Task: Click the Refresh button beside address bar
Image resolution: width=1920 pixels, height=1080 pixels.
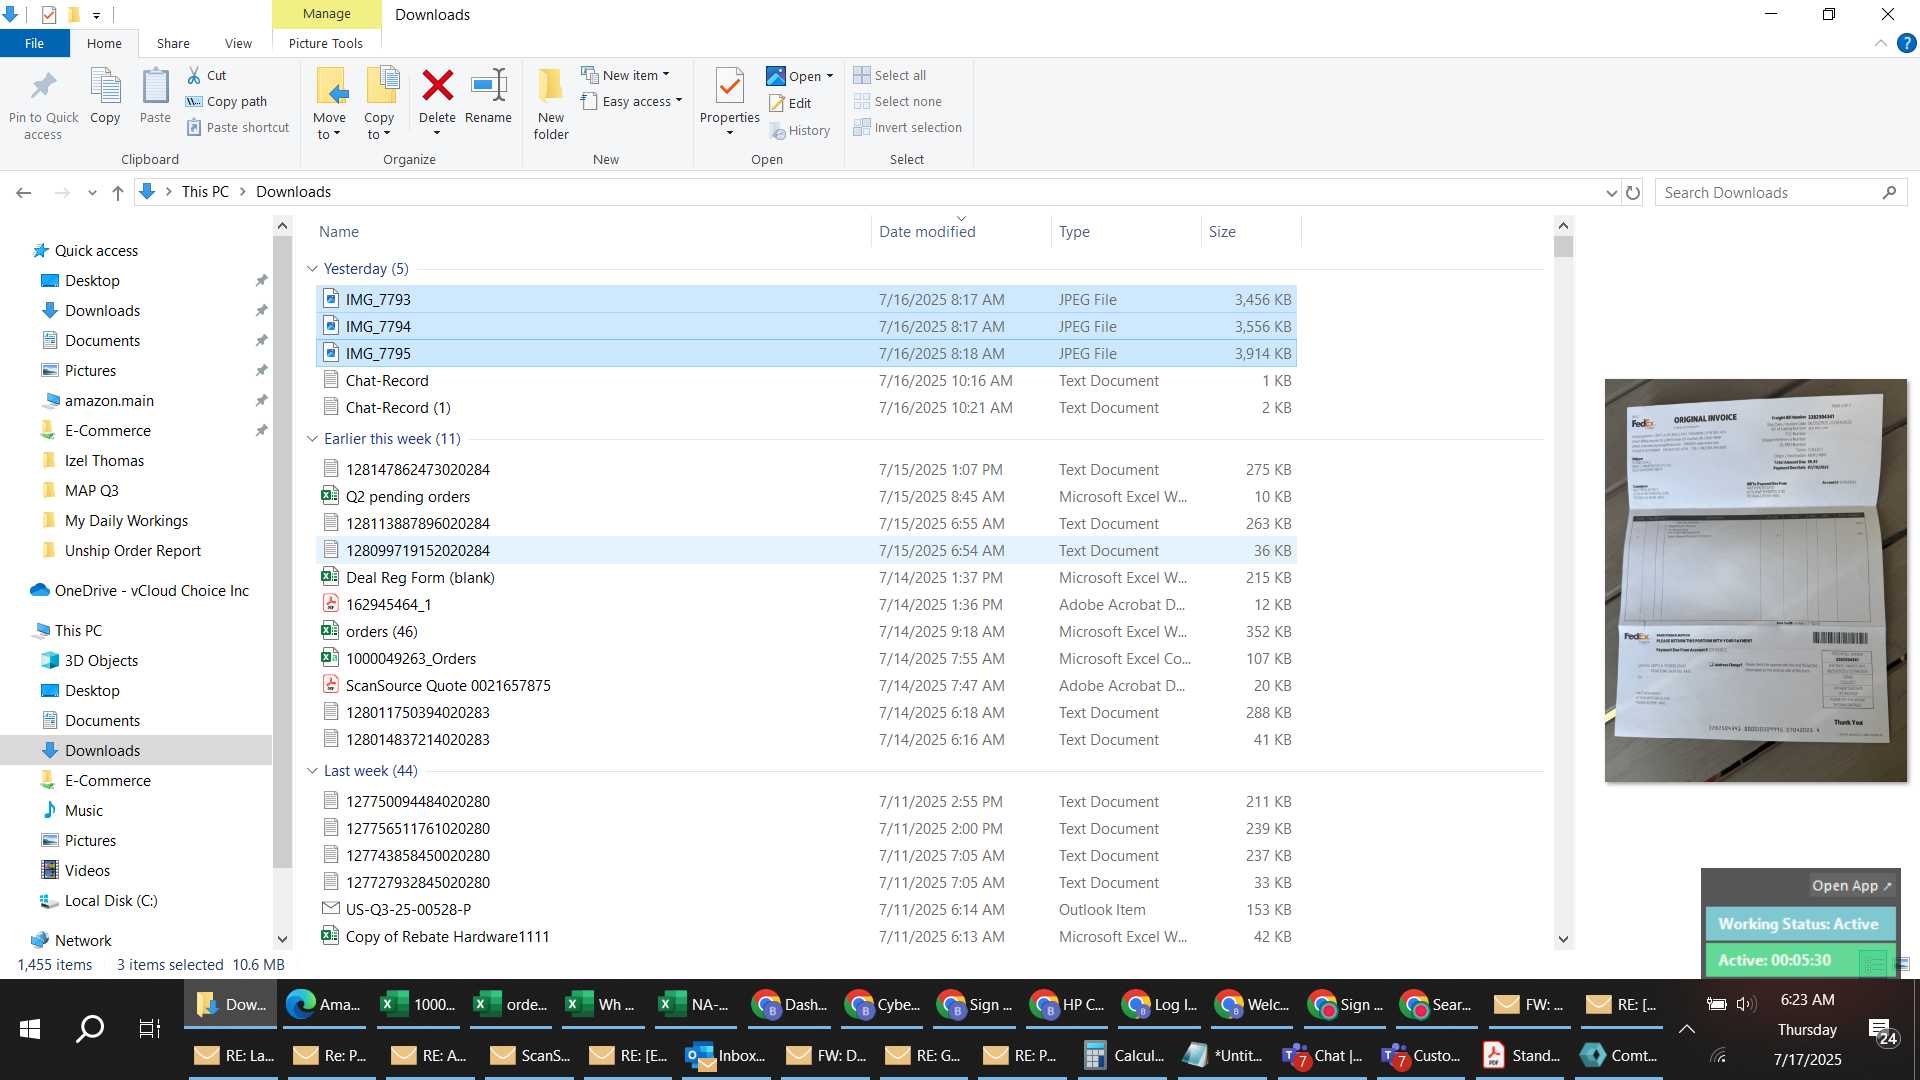Action: click(1633, 192)
